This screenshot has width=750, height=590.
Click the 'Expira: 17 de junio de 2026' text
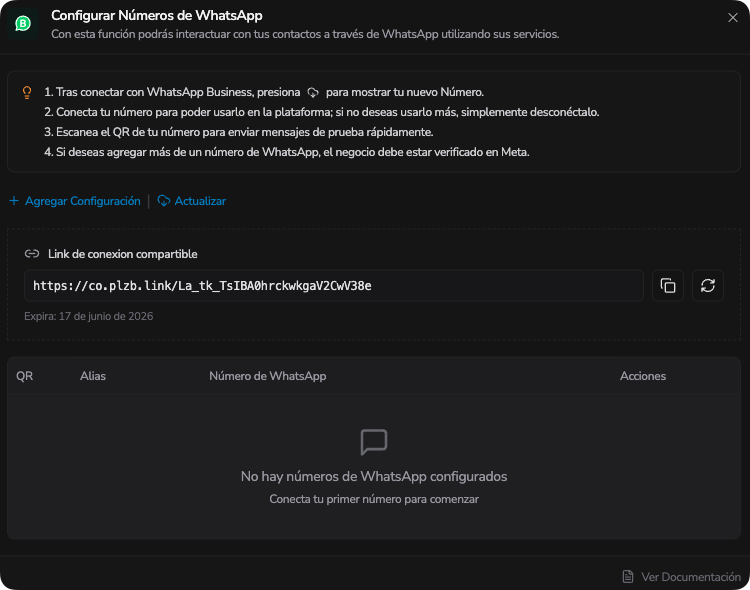(x=88, y=316)
